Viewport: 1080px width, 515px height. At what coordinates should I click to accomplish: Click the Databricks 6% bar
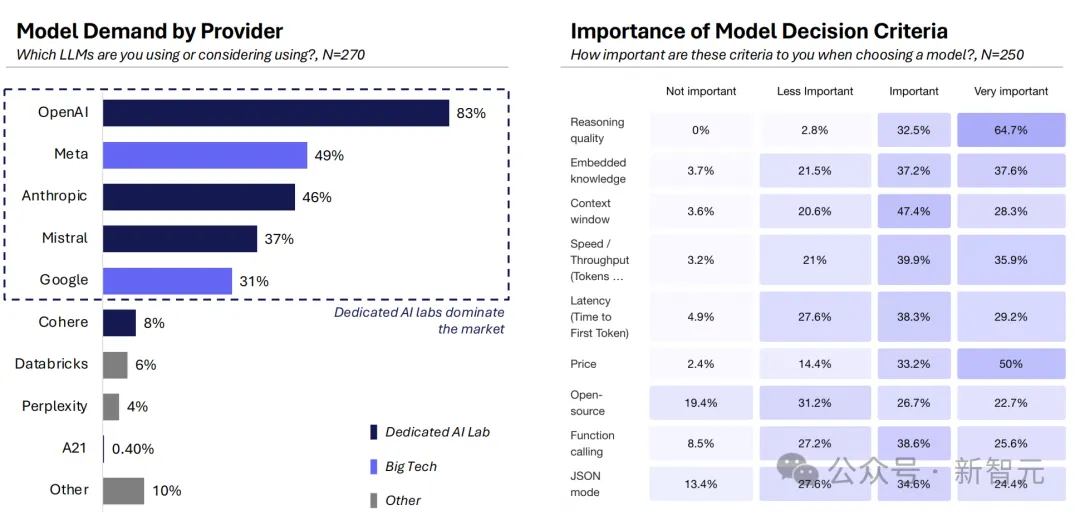pyautogui.click(x=116, y=365)
